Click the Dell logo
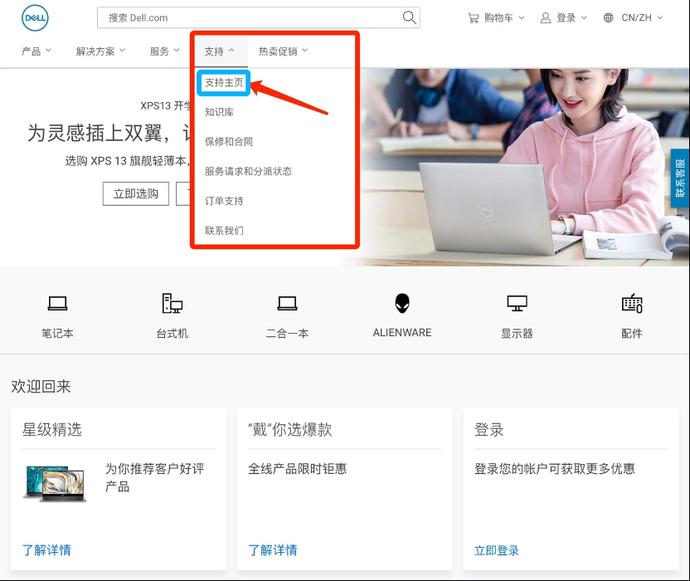This screenshot has width=690, height=581. [35, 18]
